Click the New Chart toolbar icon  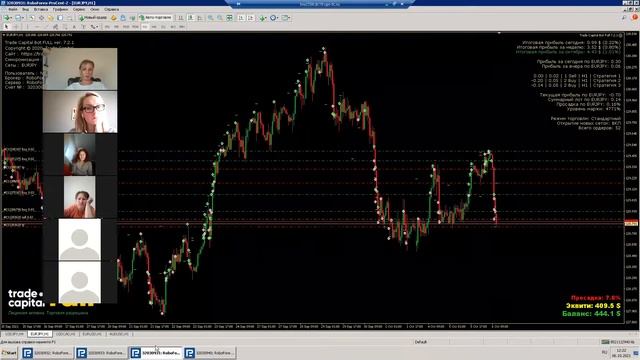[7, 18]
